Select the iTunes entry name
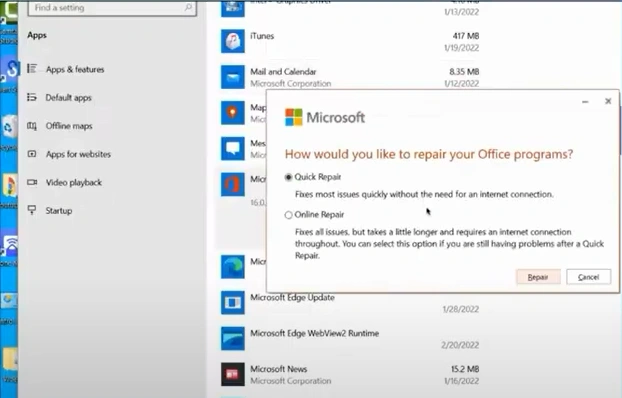The width and height of the screenshot is (622, 398). (x=262, y=36)
